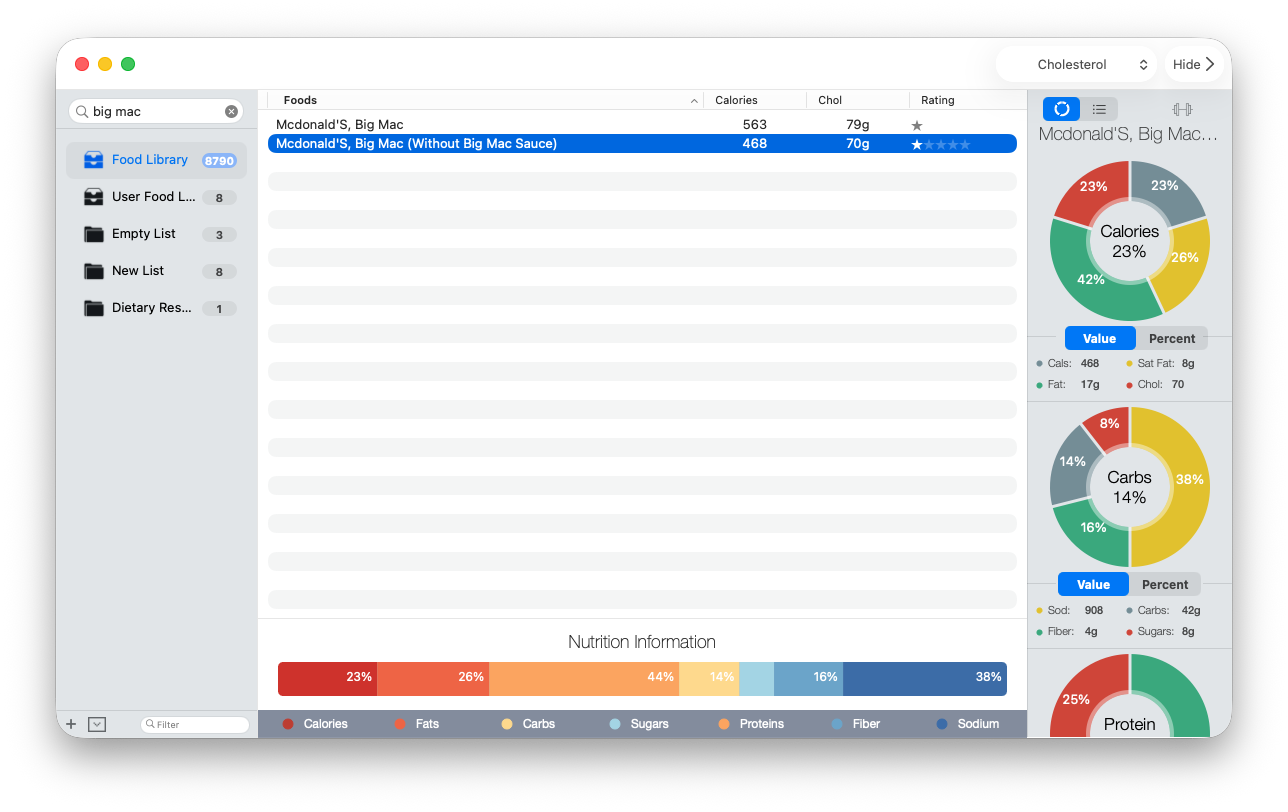The image size is (1288, 812).
Task: Rate Mcdonald'S, Big Mac one star
Action: 917,125
